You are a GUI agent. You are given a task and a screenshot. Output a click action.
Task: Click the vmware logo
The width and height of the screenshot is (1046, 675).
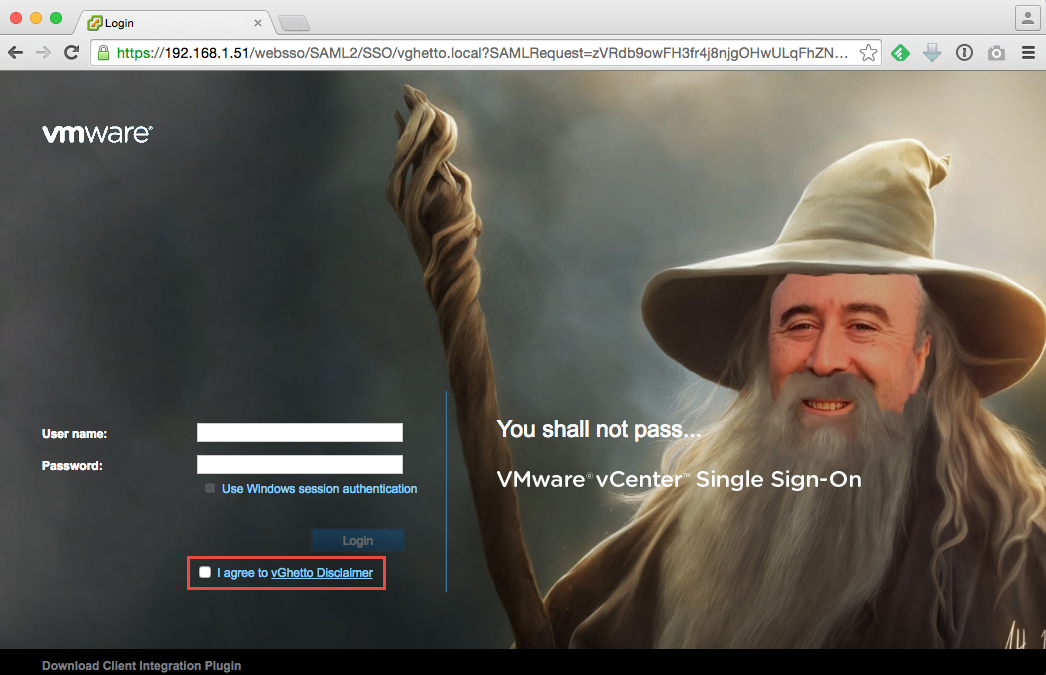(97, 133)
